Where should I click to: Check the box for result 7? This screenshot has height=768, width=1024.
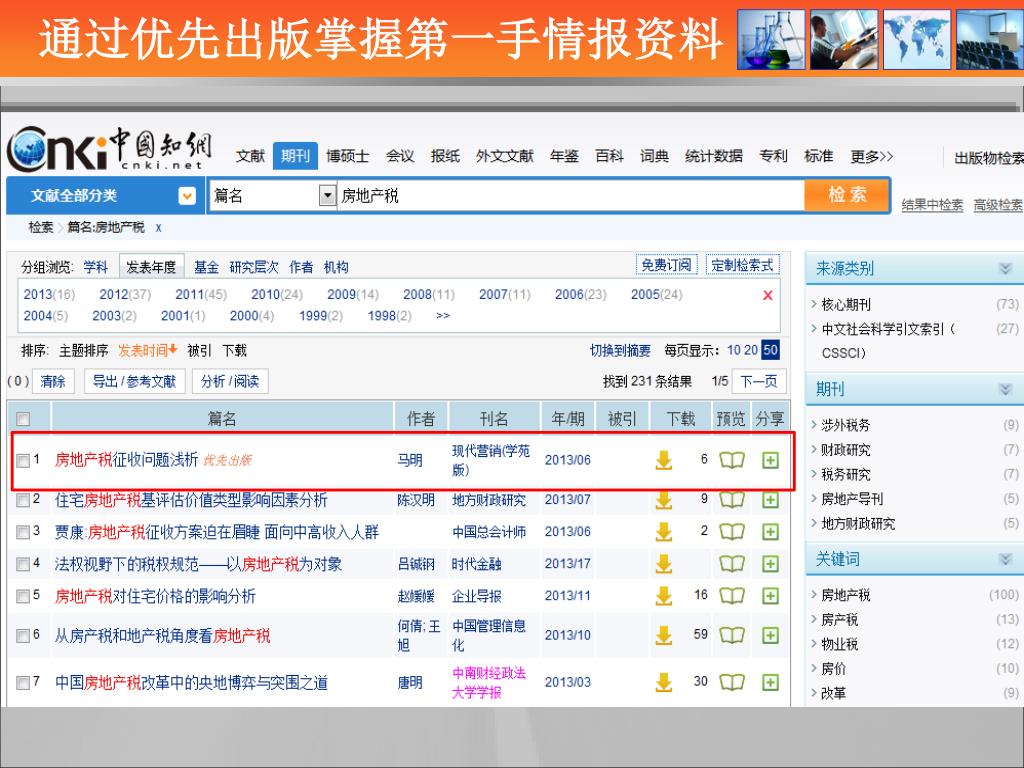(23, 682)
